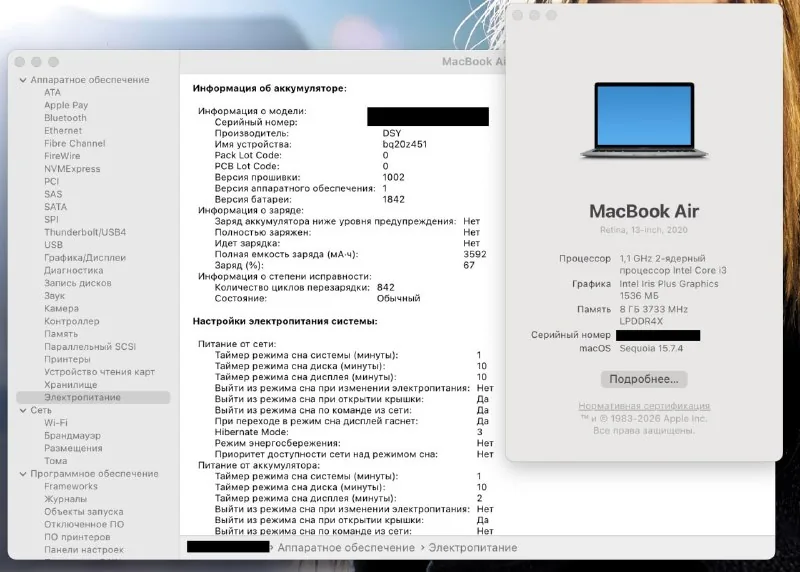Close the System Information window
Screen dimensions: 800x572
pos(20,62)
